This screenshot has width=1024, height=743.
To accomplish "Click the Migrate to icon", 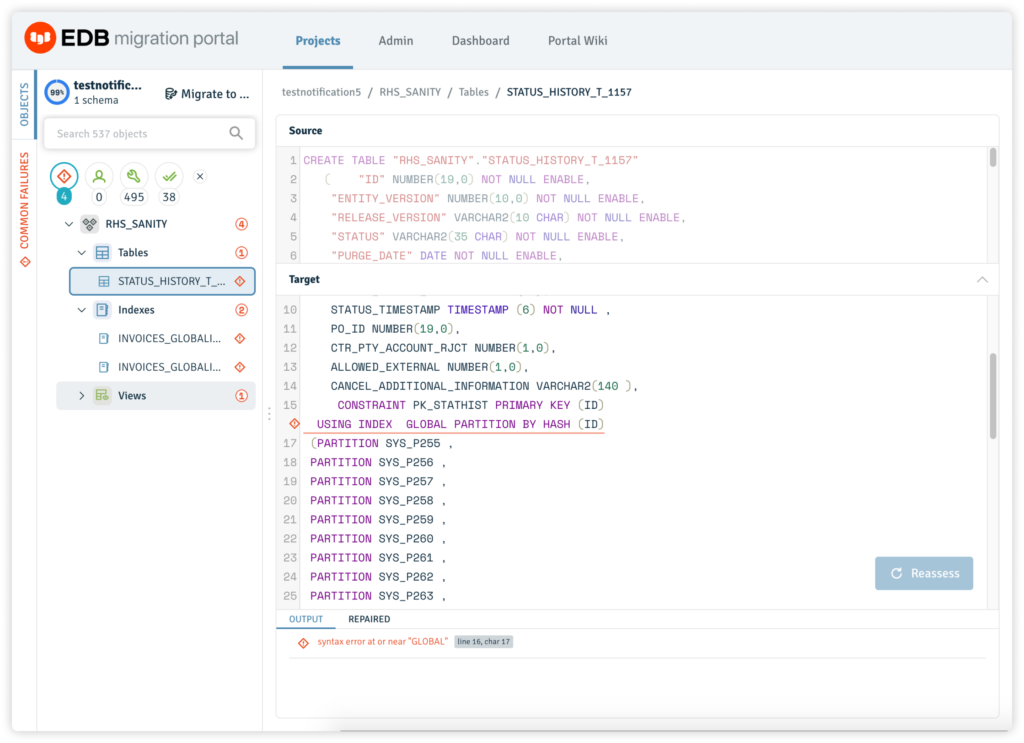I will click(170, 94).
